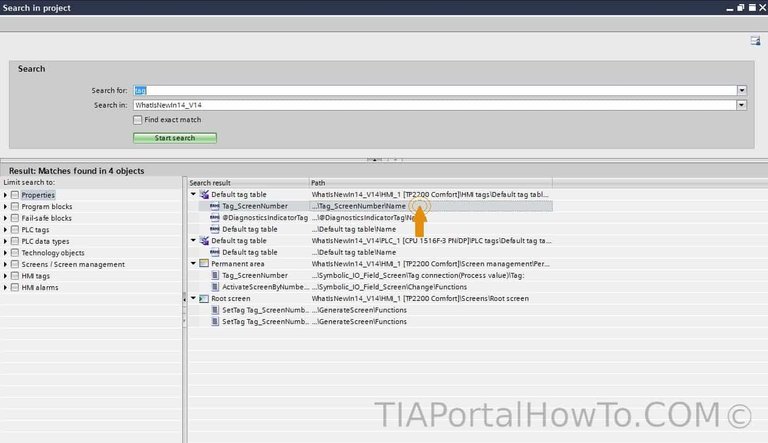768x443 pixels.
Task: Click the name icon beside Tag_ScreenNumber under Default tag table
Action: (x=215, y=206)
